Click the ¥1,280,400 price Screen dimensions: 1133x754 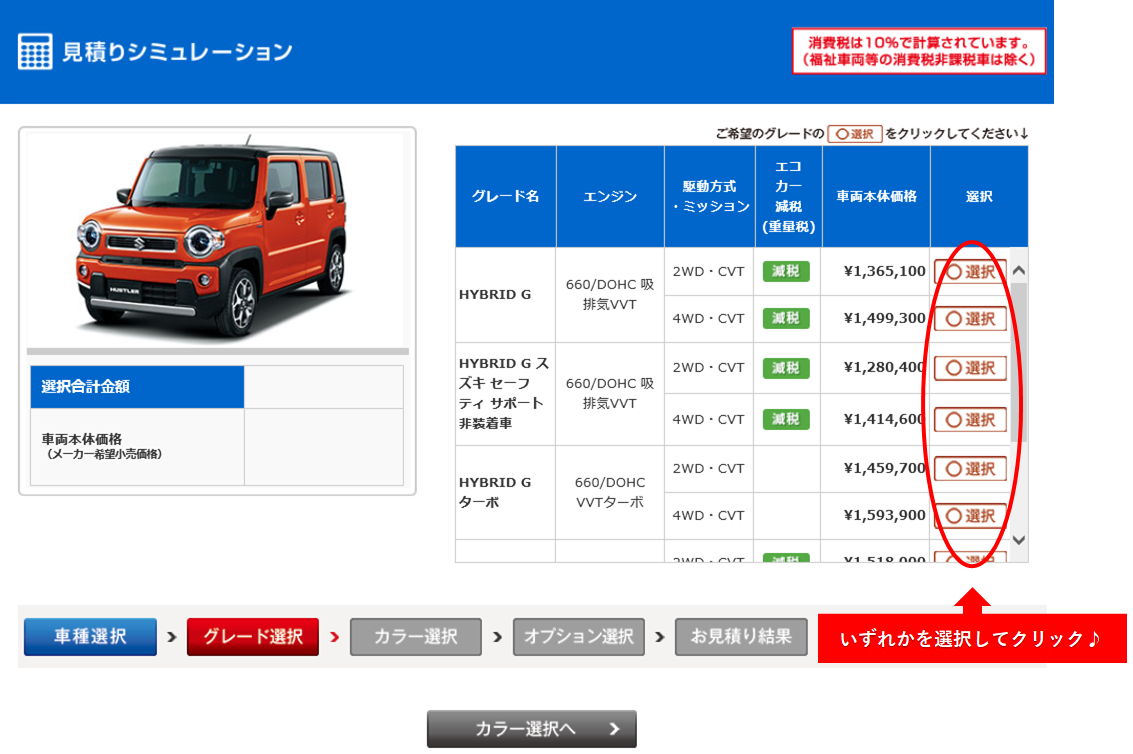[884, 368]
